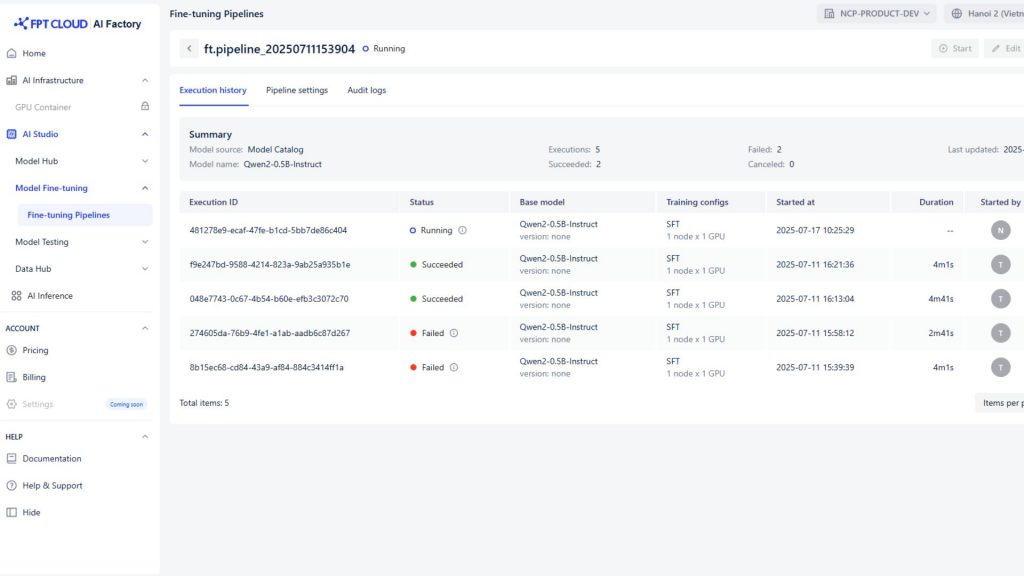This screenshot has height=576, width=1024.
Task: Switch to the Pipeline settings tab
Action: coord(296,90)
